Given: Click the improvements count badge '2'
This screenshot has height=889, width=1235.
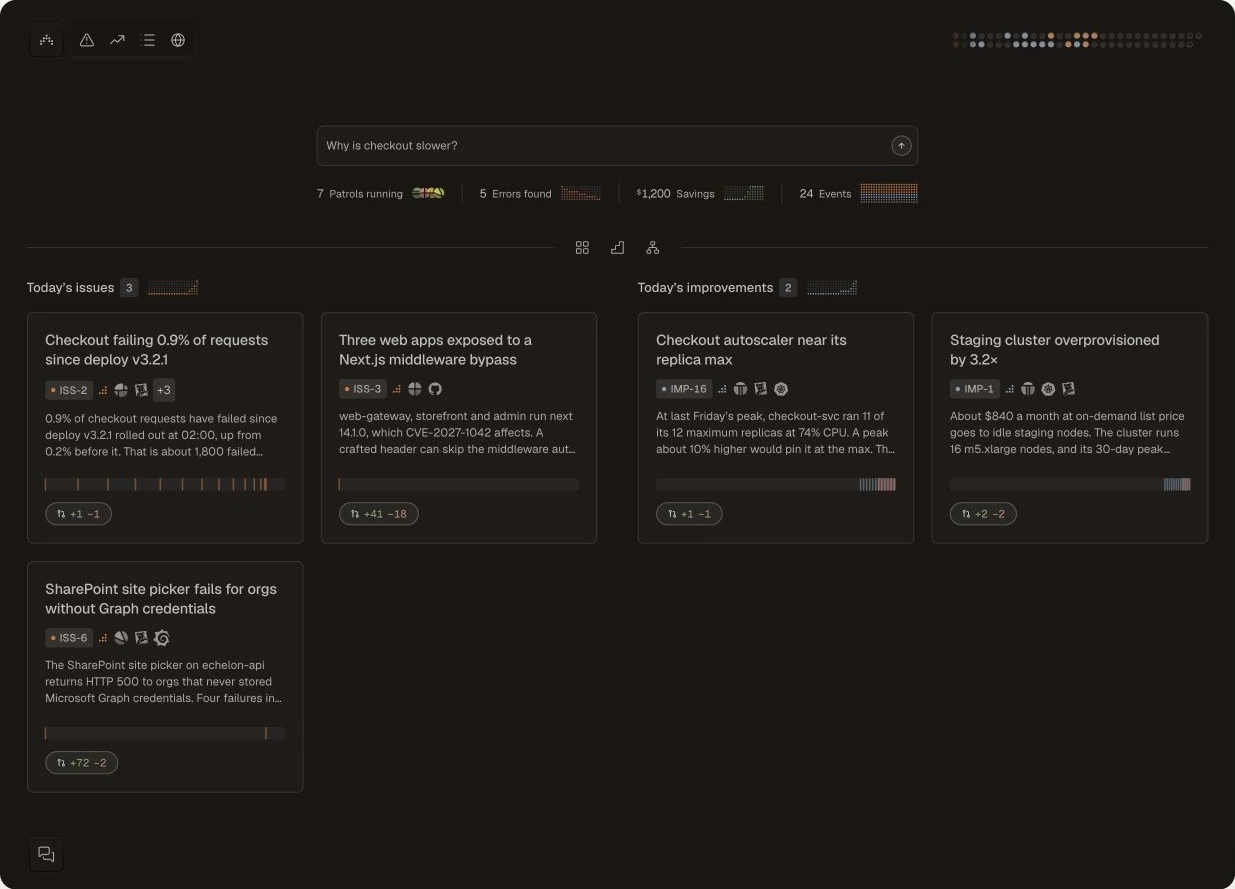Looking at the screenshot, I should (788, 288).
